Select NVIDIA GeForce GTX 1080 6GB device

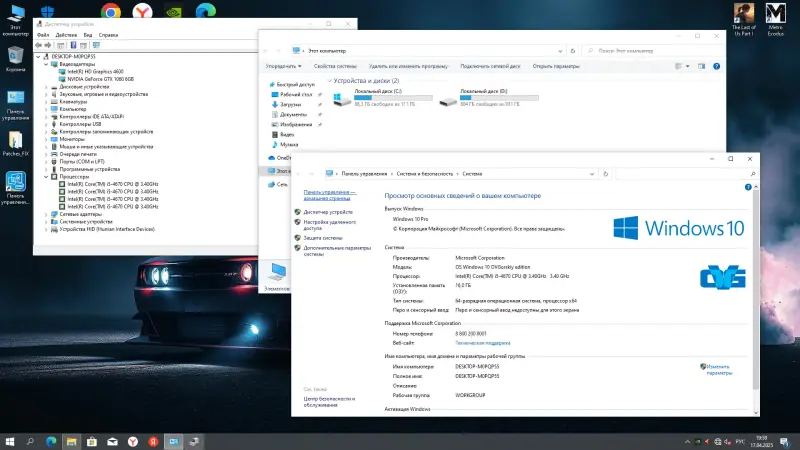101,79
